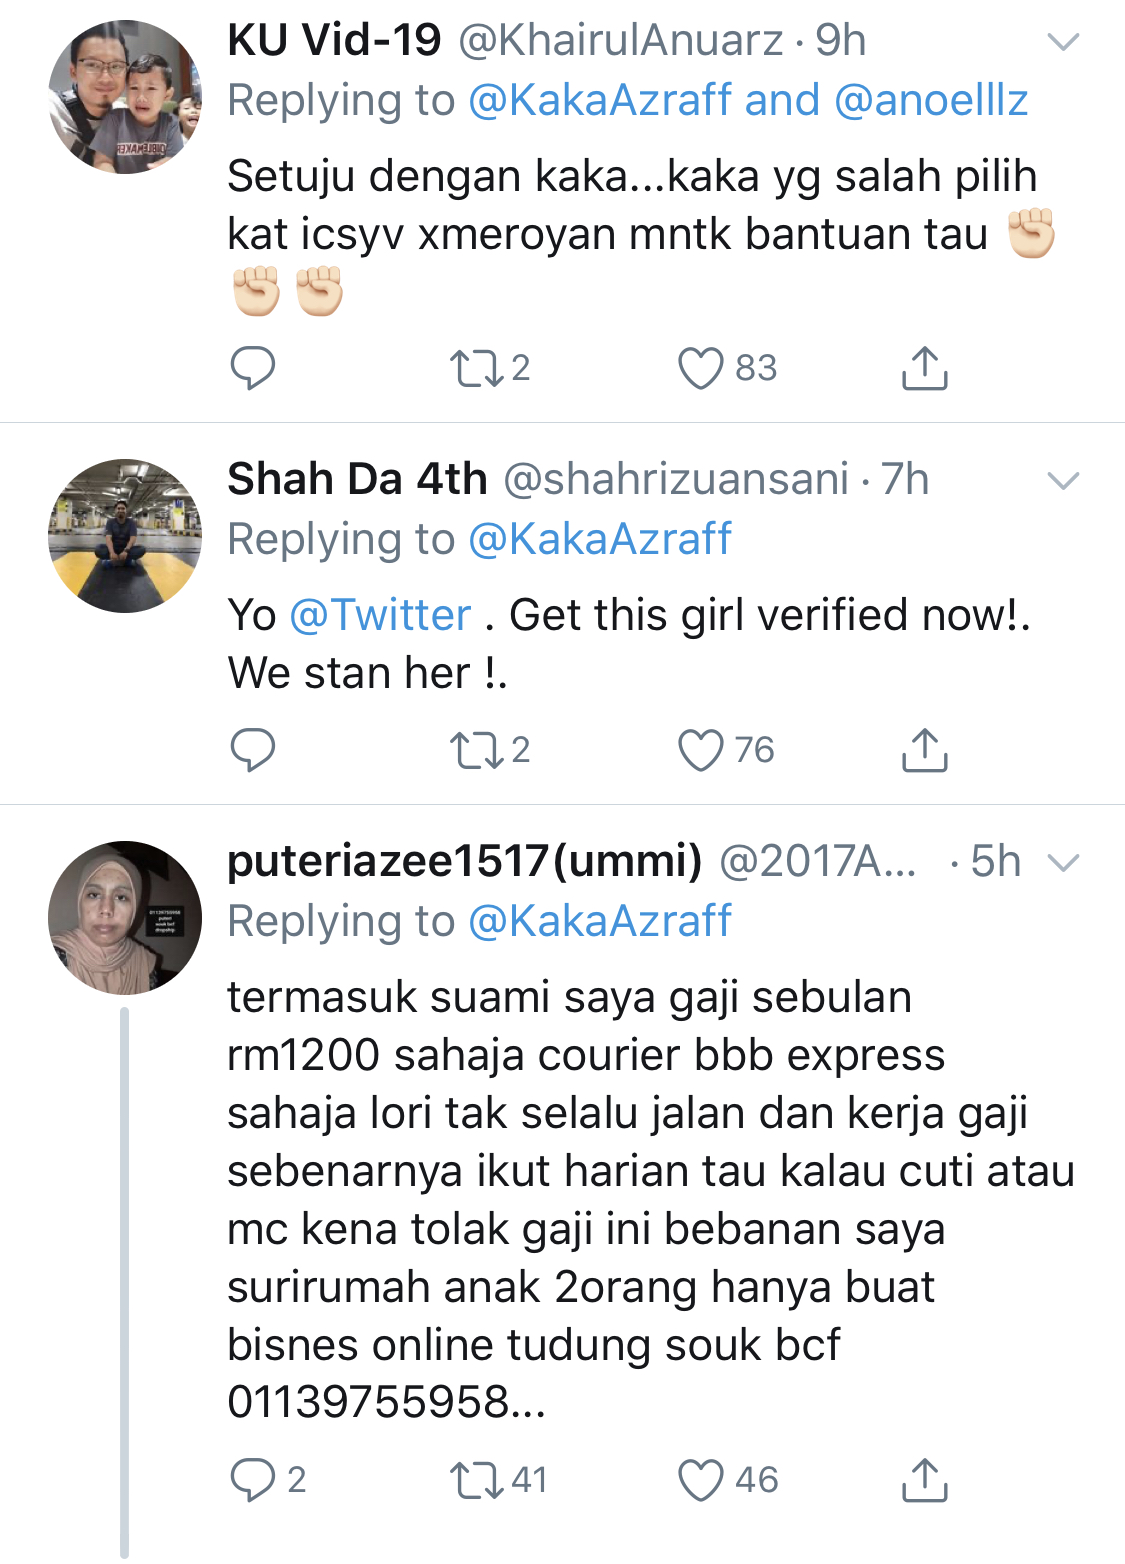Image resolution: width=1125 pixels, height=1564 pixels.
Task: Like the Shah Da 4th tweet
Action: 700,750
